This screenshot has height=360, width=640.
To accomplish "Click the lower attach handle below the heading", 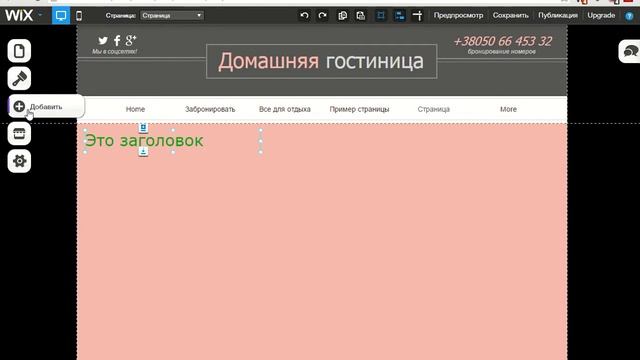I will [x=143, y=152].
